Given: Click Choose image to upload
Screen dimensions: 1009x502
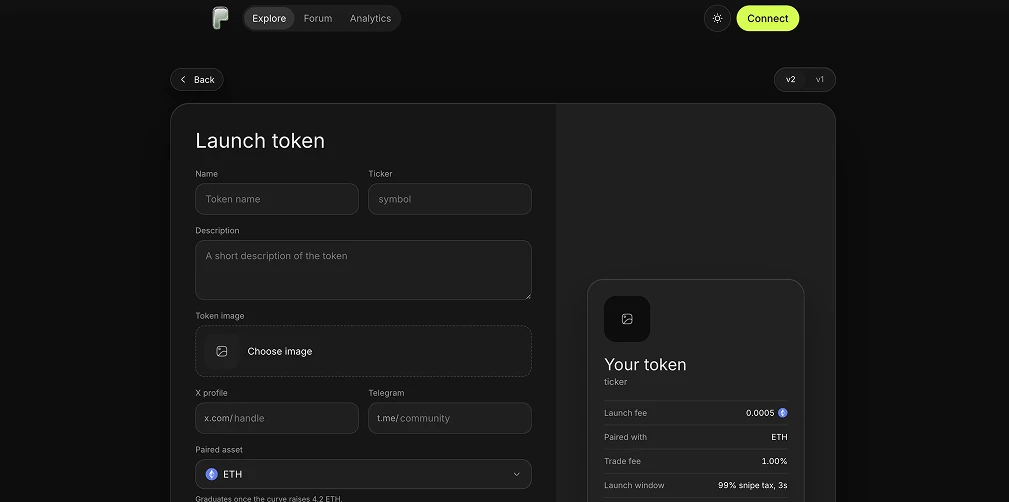Looking at the screenshot, I should (364, 351).
